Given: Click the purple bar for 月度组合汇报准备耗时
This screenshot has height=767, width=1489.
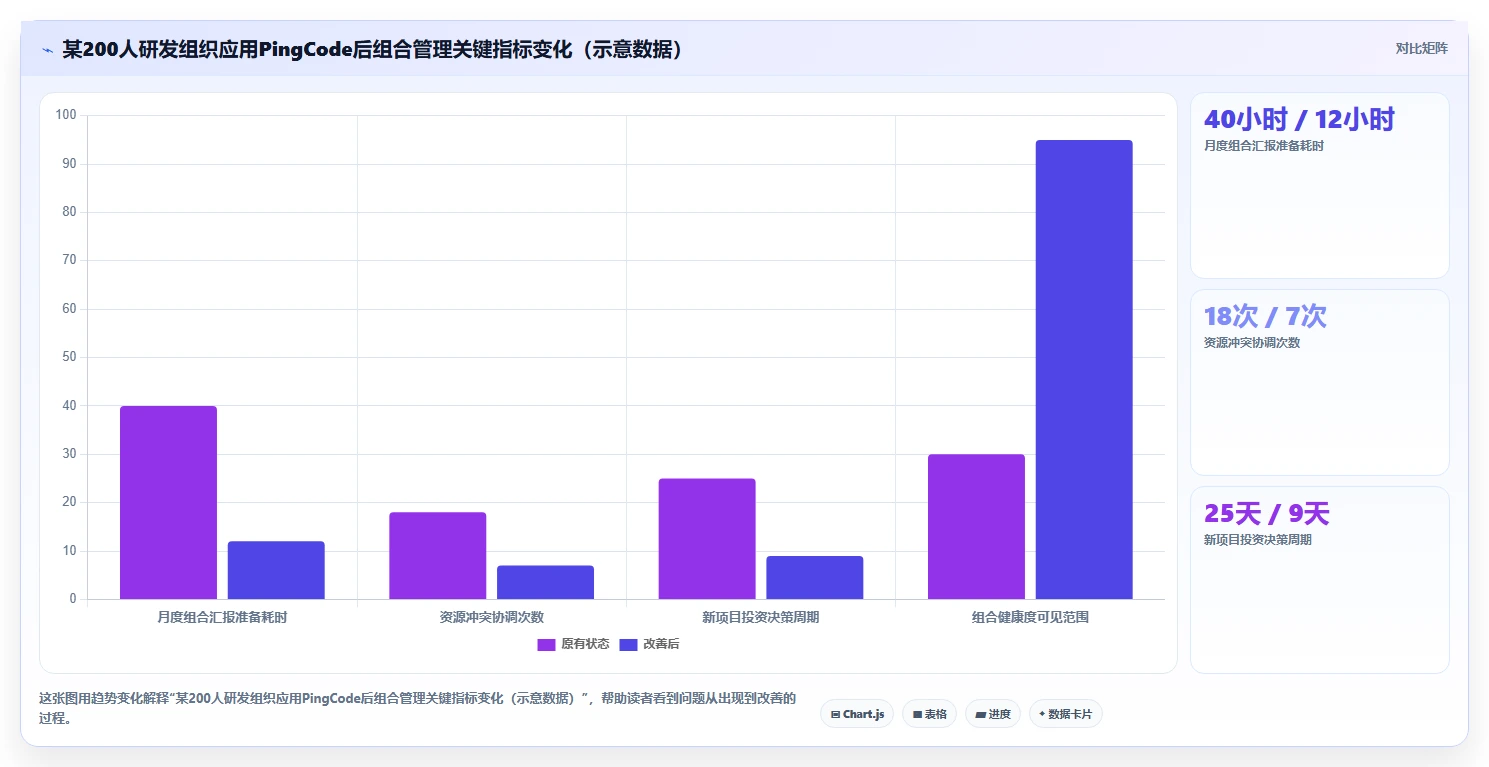Looking at the screenshot, I should [x=168, y=502].
